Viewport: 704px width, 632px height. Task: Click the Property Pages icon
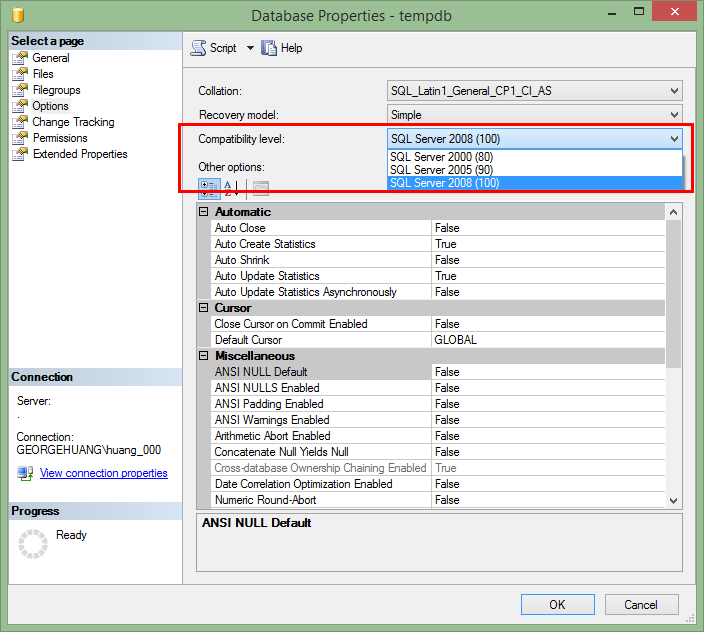coord(260,187)
